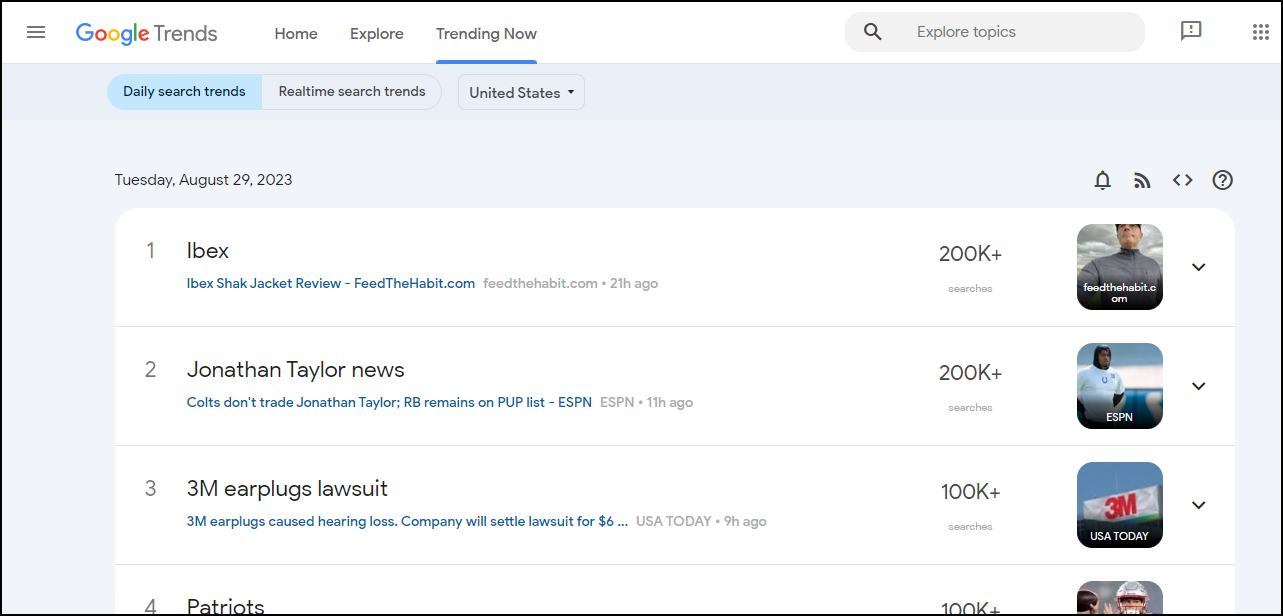Open the Explore tab
Viewport: 1283px width, 616px height.
pyautogui.click(x=377, y=33)
